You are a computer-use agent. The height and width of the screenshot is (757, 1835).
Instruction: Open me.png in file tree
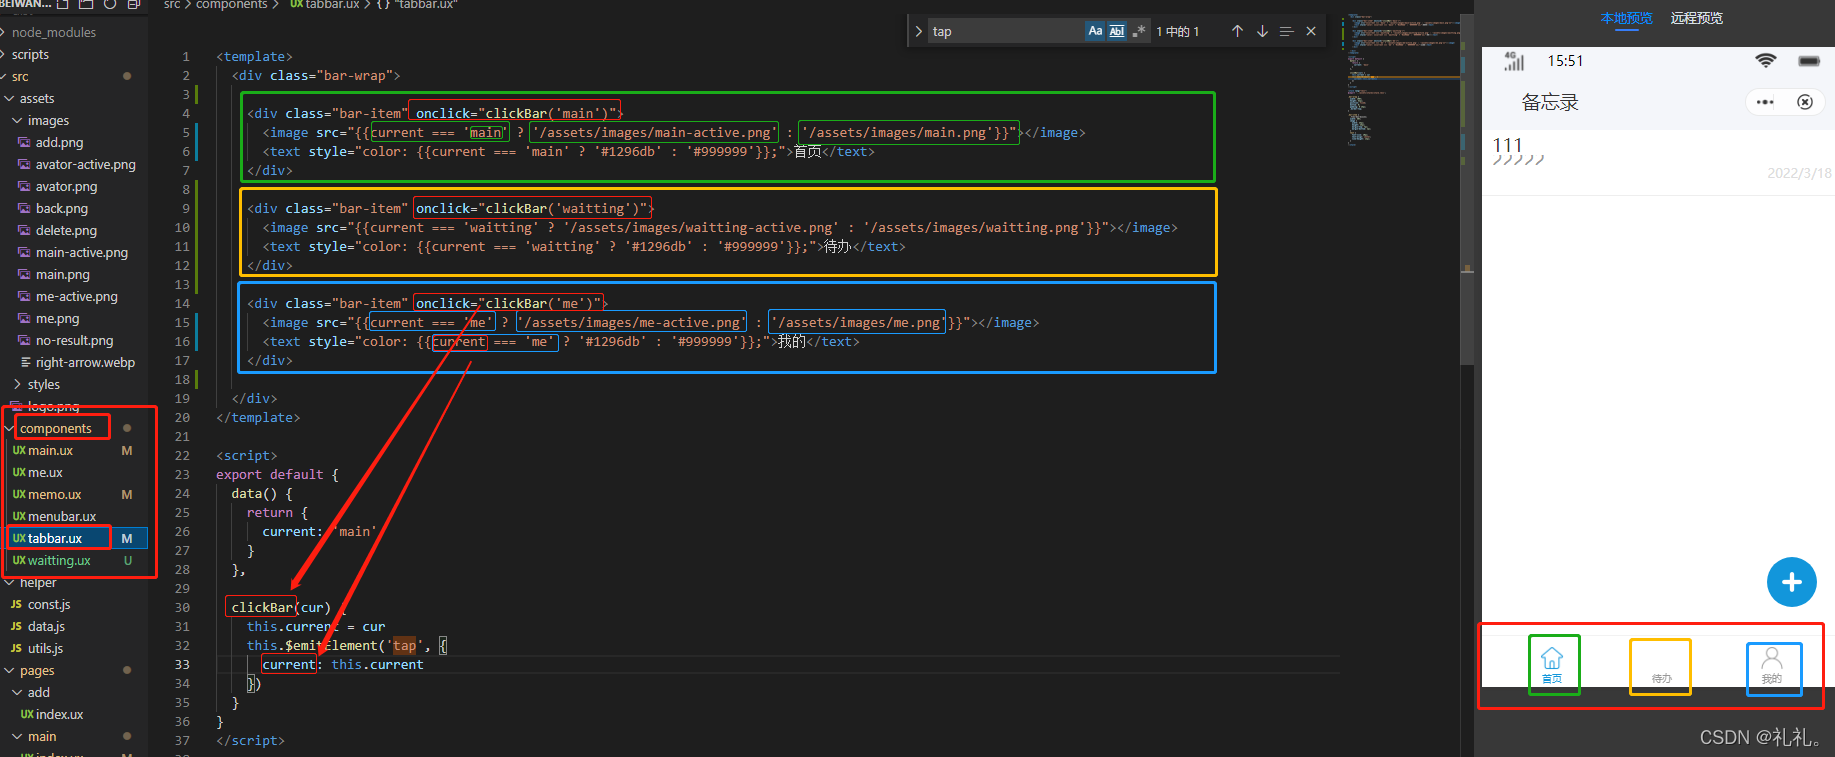click(x=57, y=318)
